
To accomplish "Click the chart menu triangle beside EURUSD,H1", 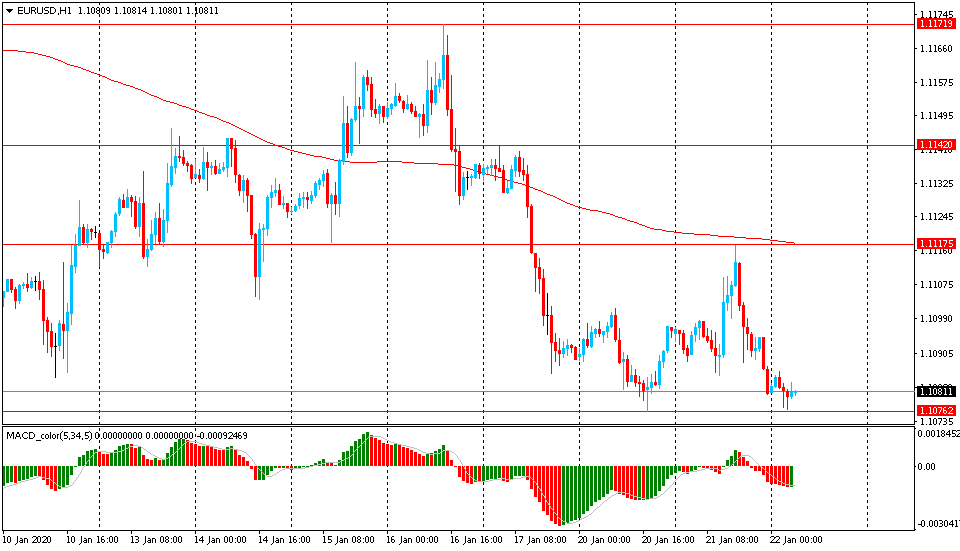I will point(9,10).
